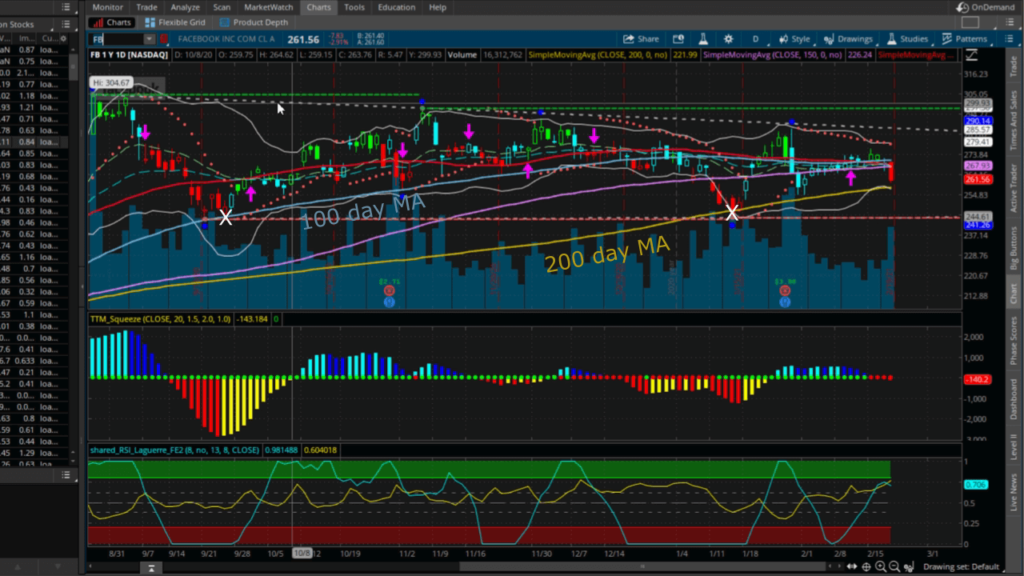Click the TTM_Squeeze study label
1024x576 pixels.
(x=160, y=319)
